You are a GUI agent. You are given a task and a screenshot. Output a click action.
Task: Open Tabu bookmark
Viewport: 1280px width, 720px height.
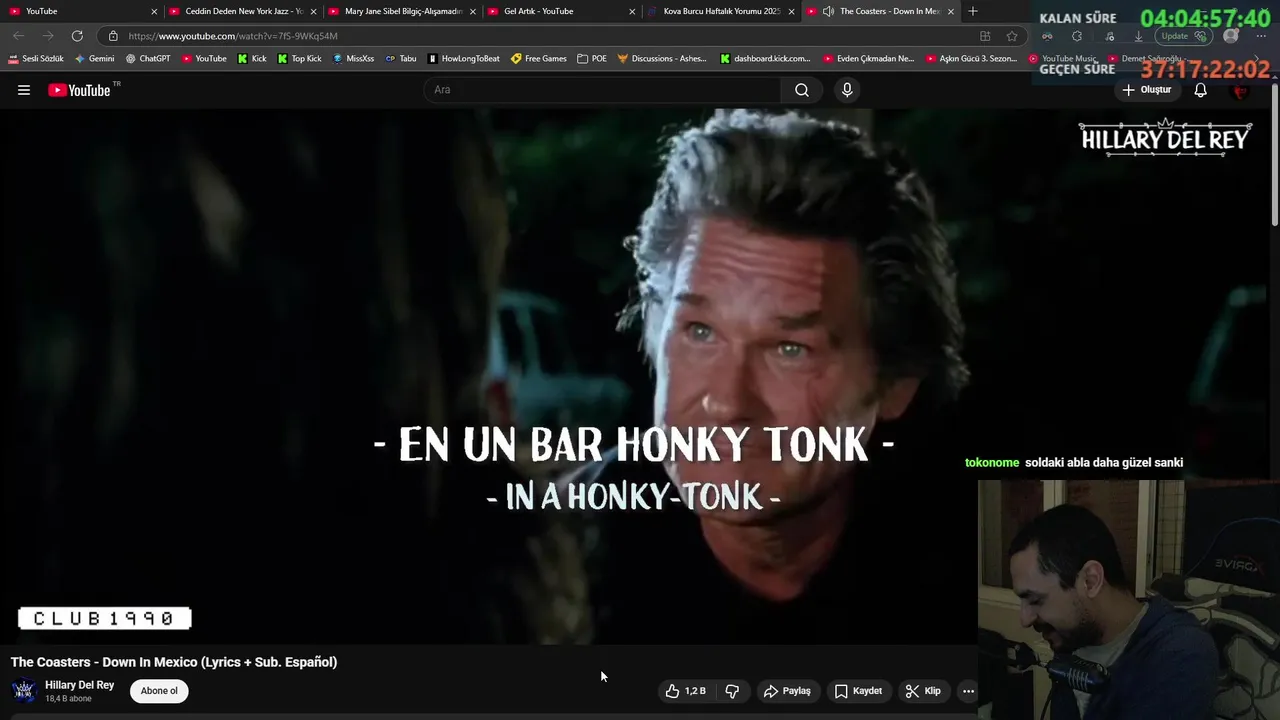401,59
